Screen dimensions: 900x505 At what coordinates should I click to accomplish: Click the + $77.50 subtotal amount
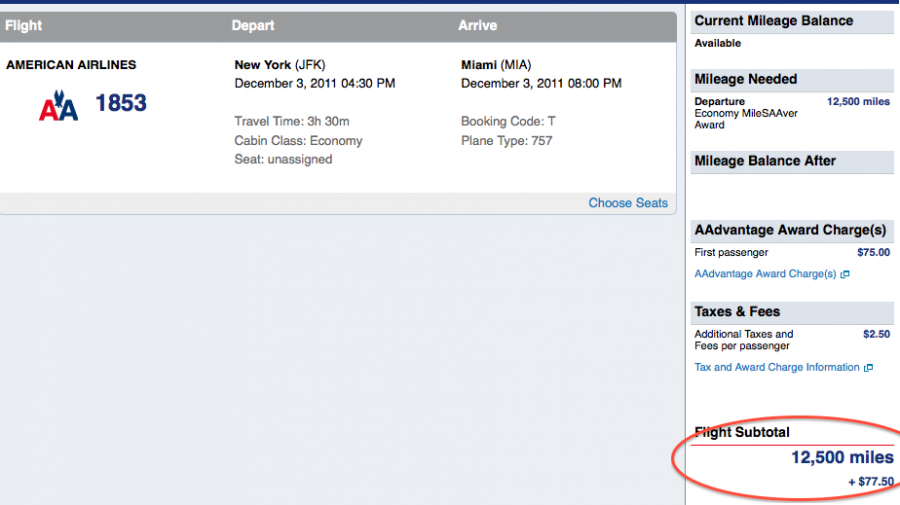(871, 482)
